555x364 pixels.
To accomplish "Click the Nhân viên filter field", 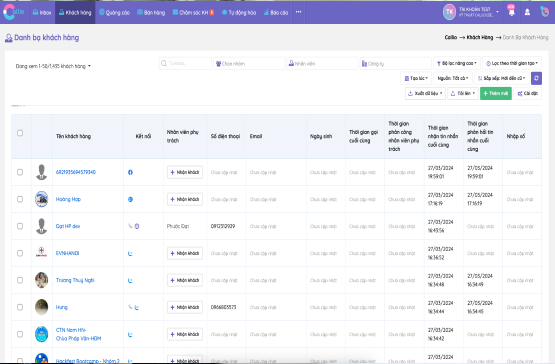I will [x=322, y=63].
